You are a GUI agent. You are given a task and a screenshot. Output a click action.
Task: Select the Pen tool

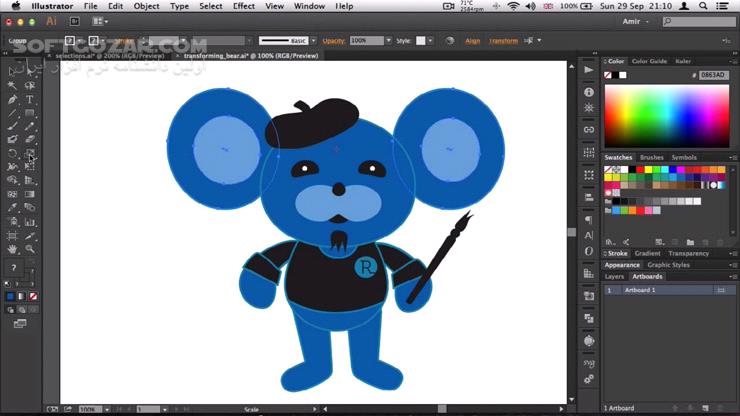[12, 100]
